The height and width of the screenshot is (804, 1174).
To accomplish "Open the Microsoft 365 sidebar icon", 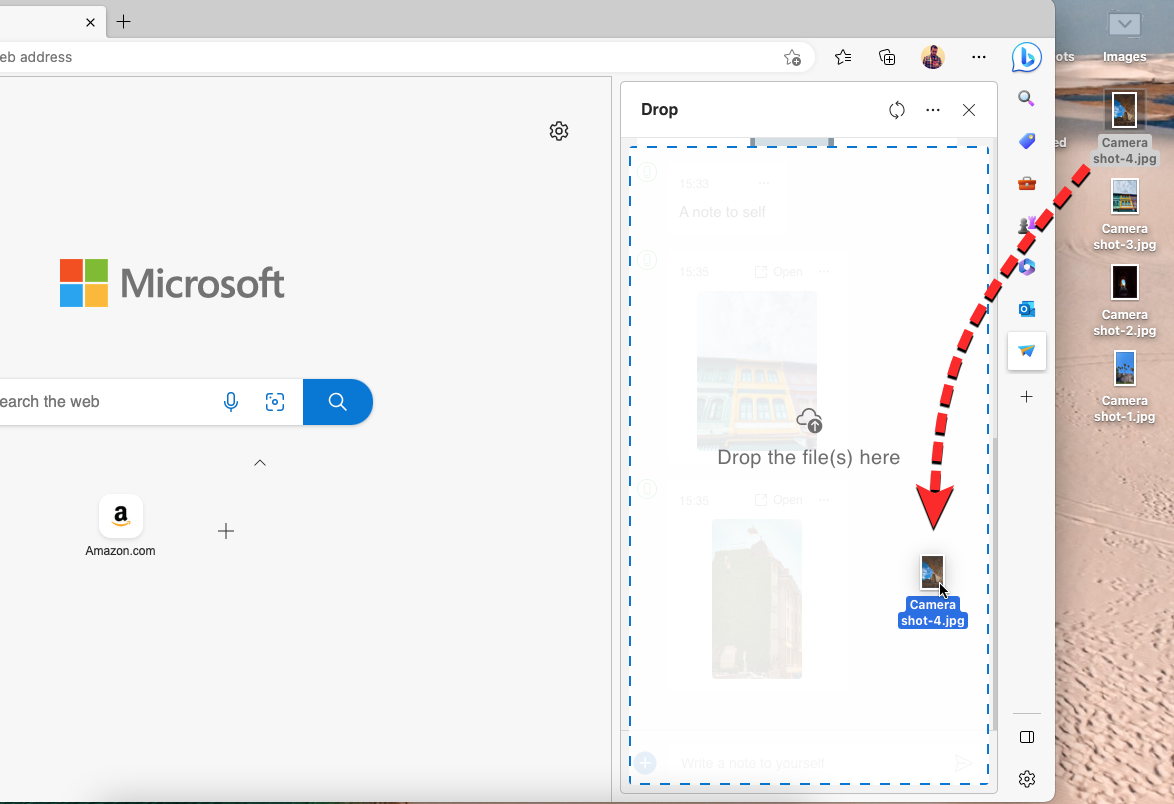I will (1026, 267).
